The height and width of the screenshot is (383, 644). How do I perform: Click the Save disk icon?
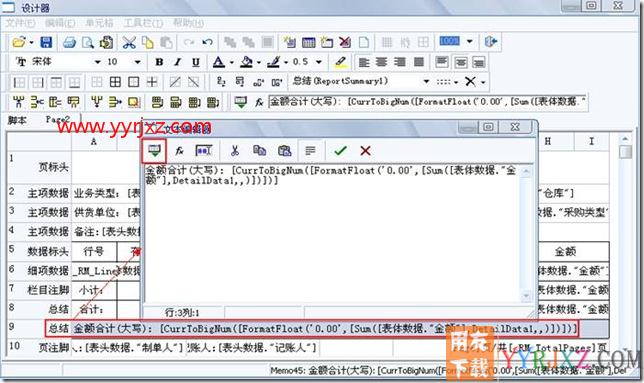click(x=46, y=42)
